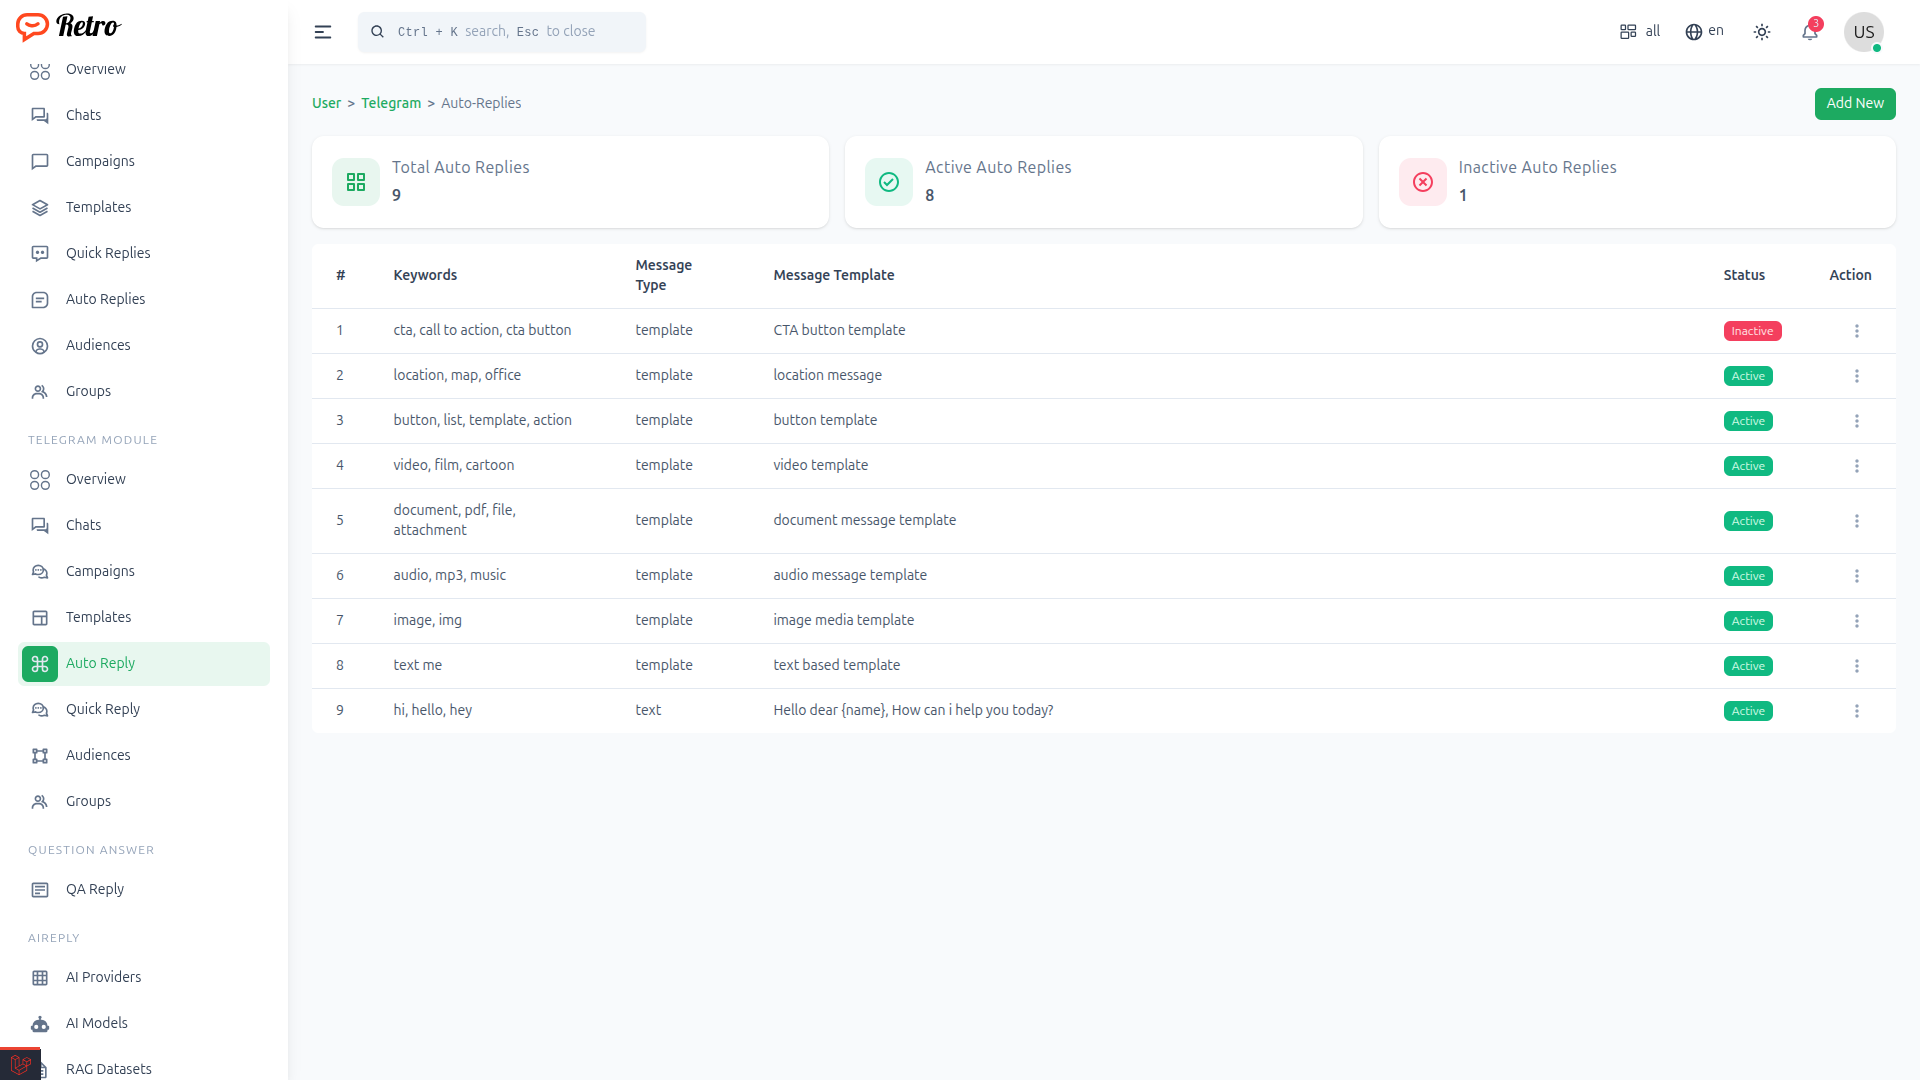Click the Active Auto Replies checkmark icon
The width and height of the screenshot is (1920, 1080).
click(x=889, y=182)
